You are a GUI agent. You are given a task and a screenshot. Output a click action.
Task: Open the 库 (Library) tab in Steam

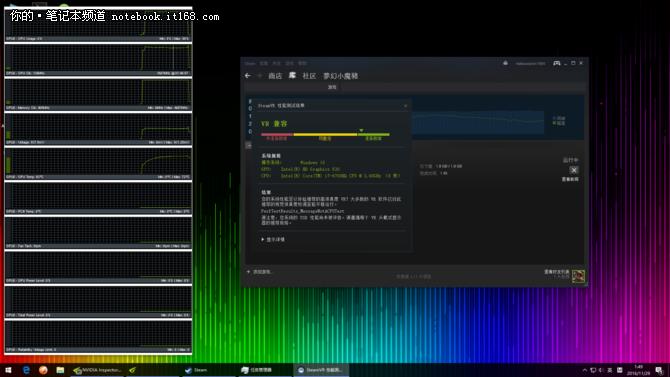point(292,76)
